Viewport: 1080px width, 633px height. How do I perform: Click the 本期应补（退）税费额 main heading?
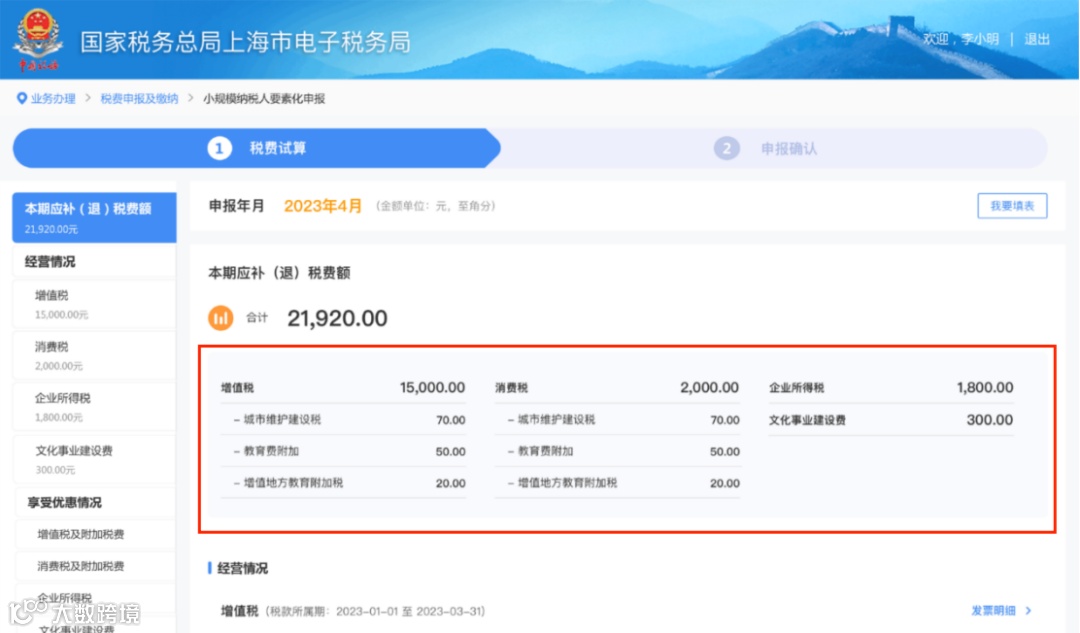click(280, 273)
